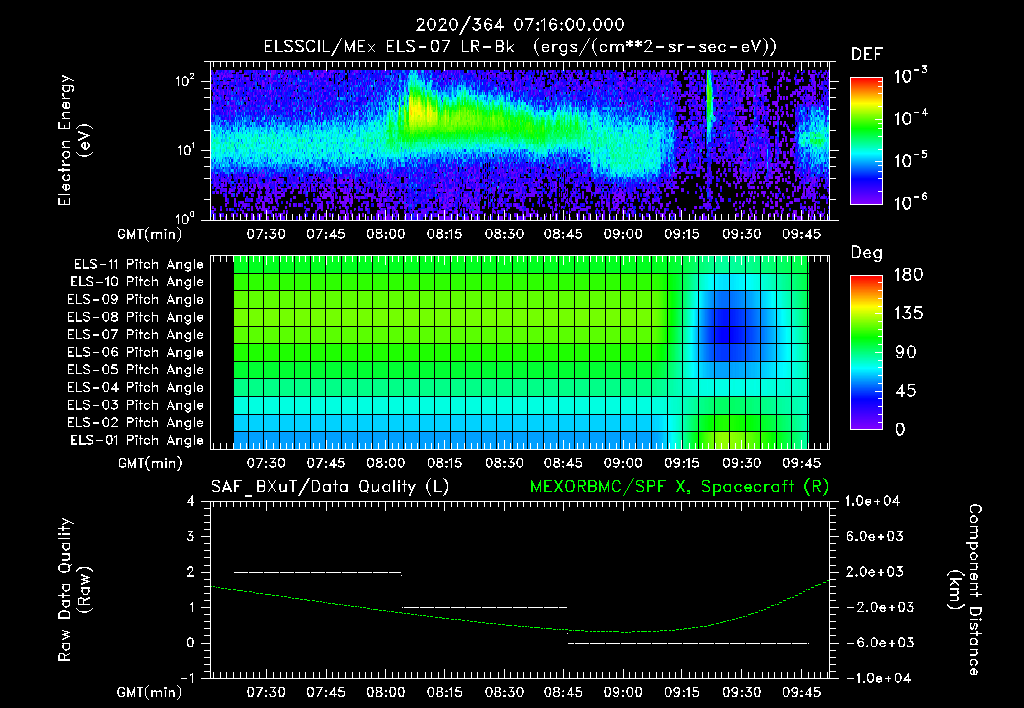
Task: Click the 10^2 energy axis tick label
Action: (185, 81)
